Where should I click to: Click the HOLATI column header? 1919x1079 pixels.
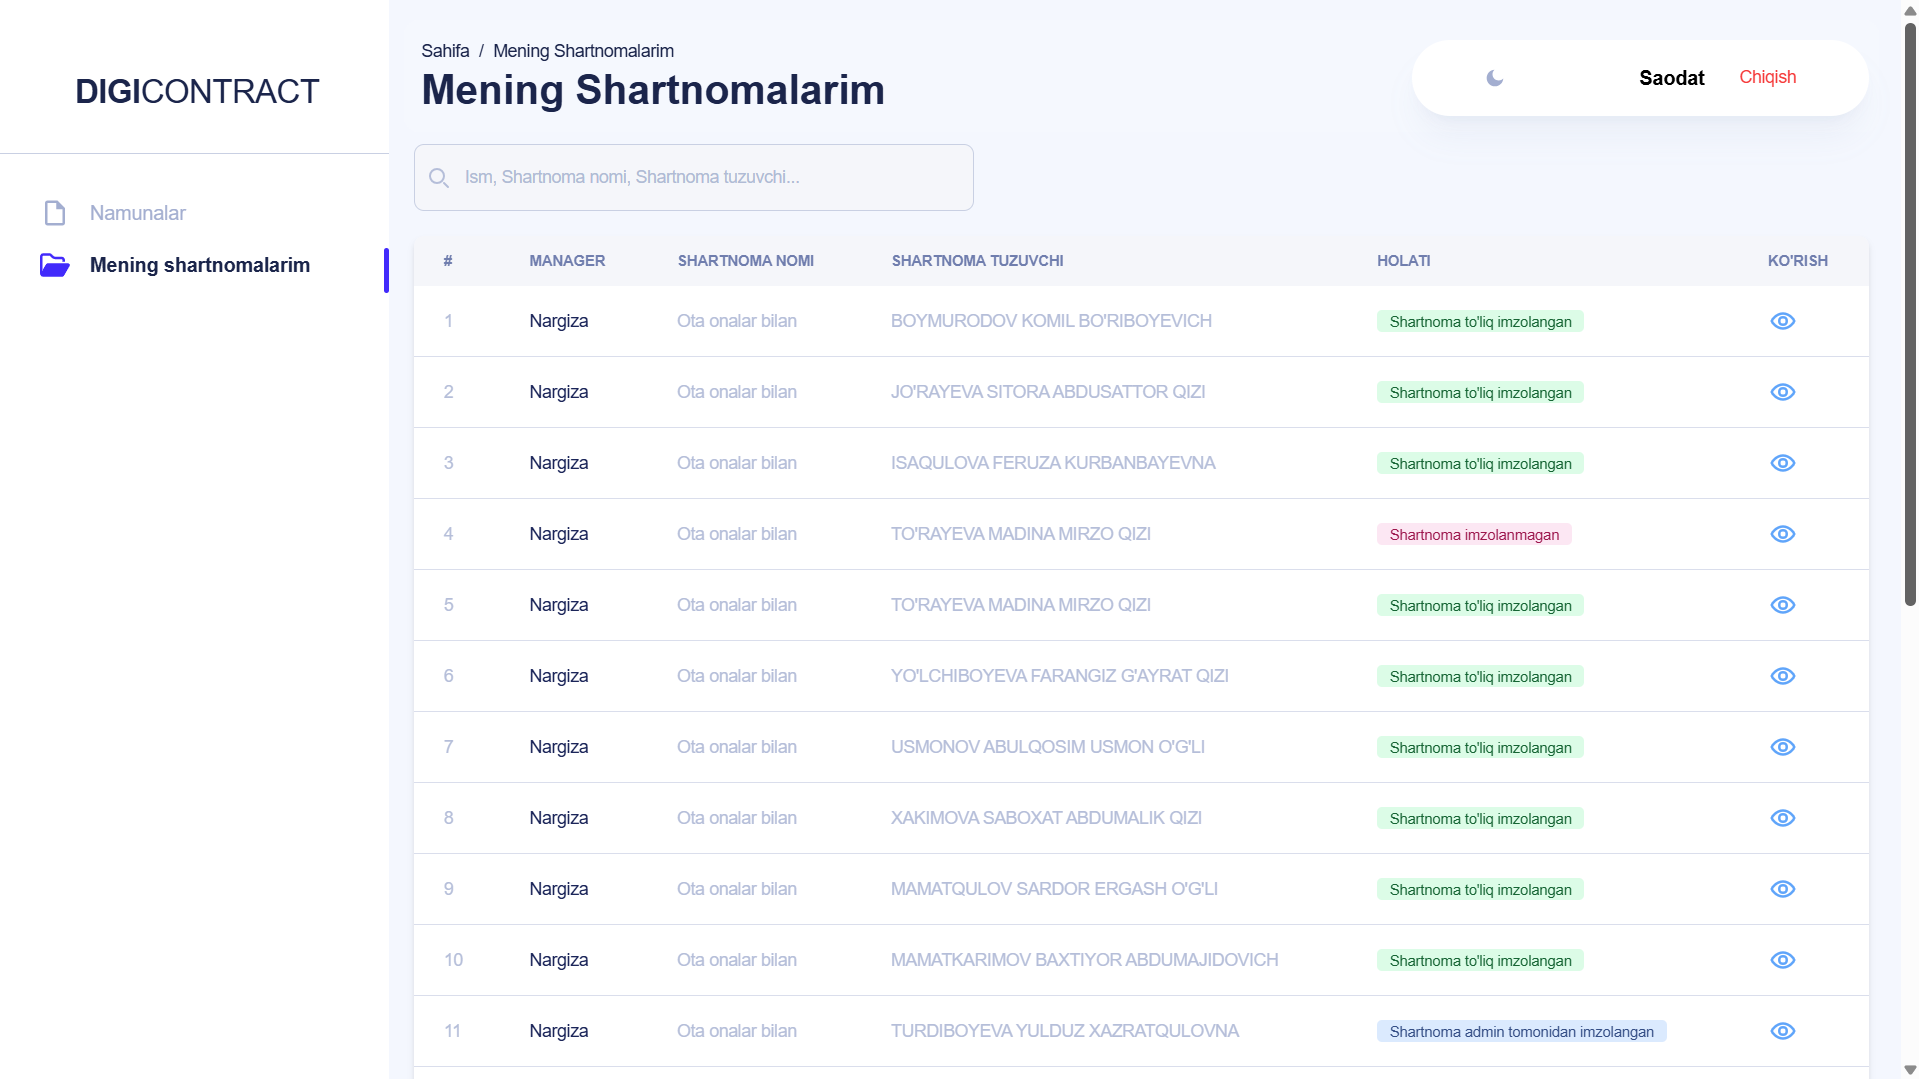(x=1403, y=261)
